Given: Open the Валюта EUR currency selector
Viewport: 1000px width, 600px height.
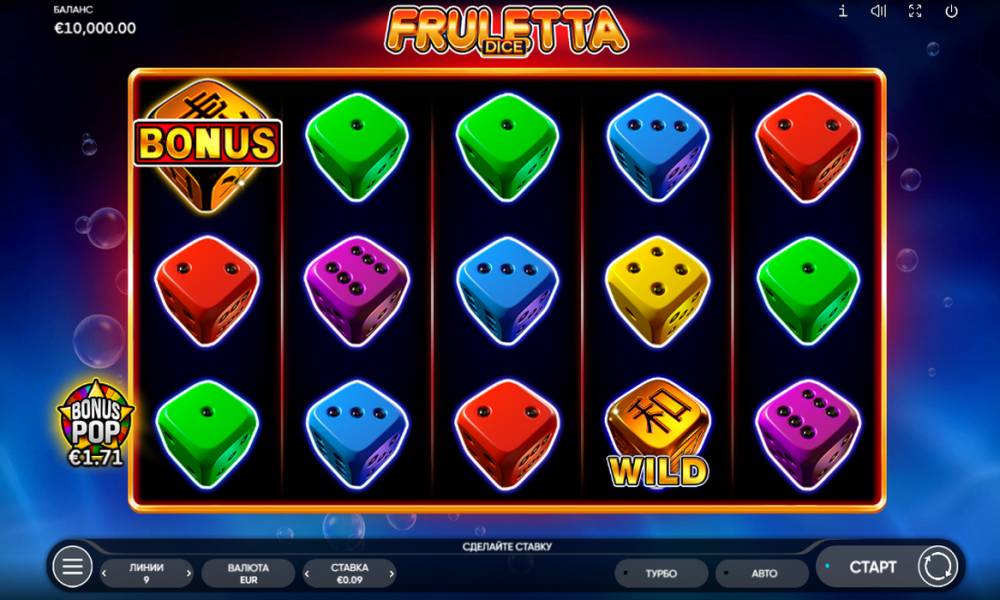Looking at the screenshot, I should pyautogui.click(x=248, y=573).
